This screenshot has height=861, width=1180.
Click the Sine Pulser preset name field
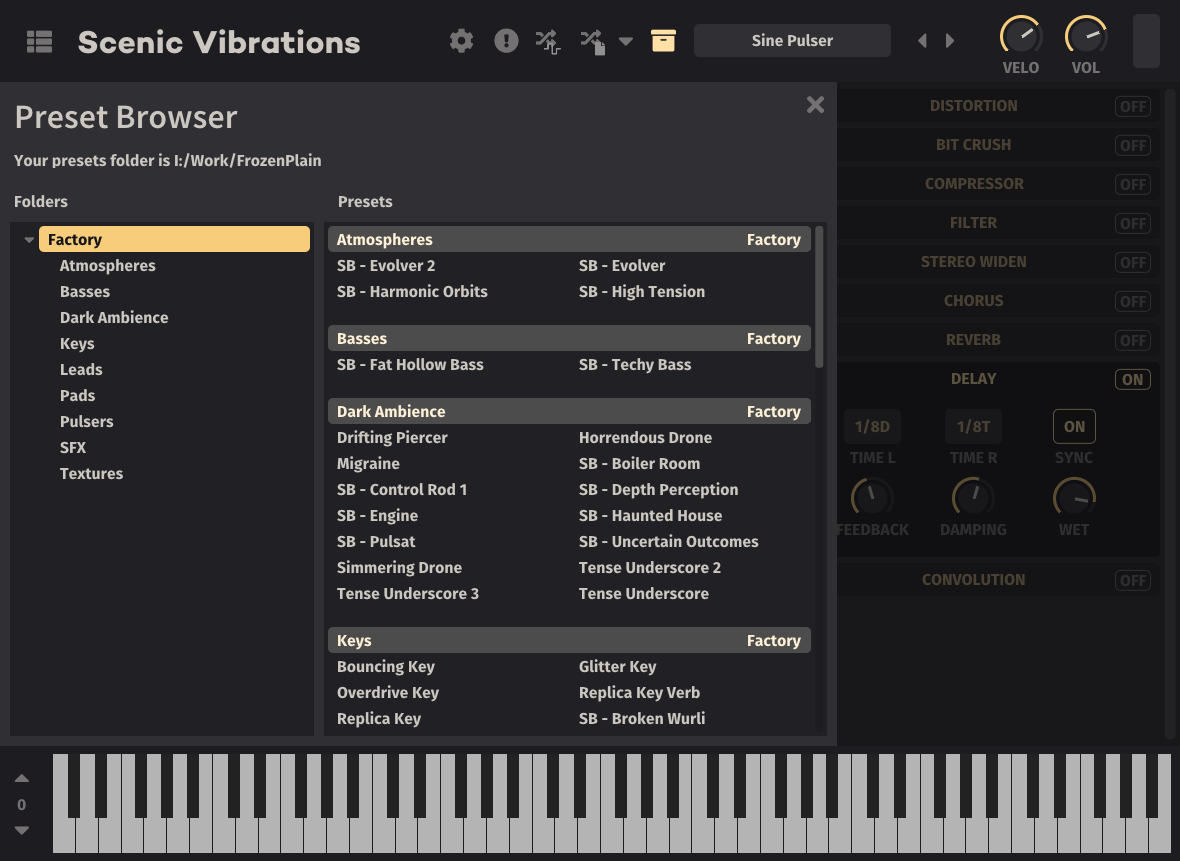pyautogui.click(x=792, y=40)
